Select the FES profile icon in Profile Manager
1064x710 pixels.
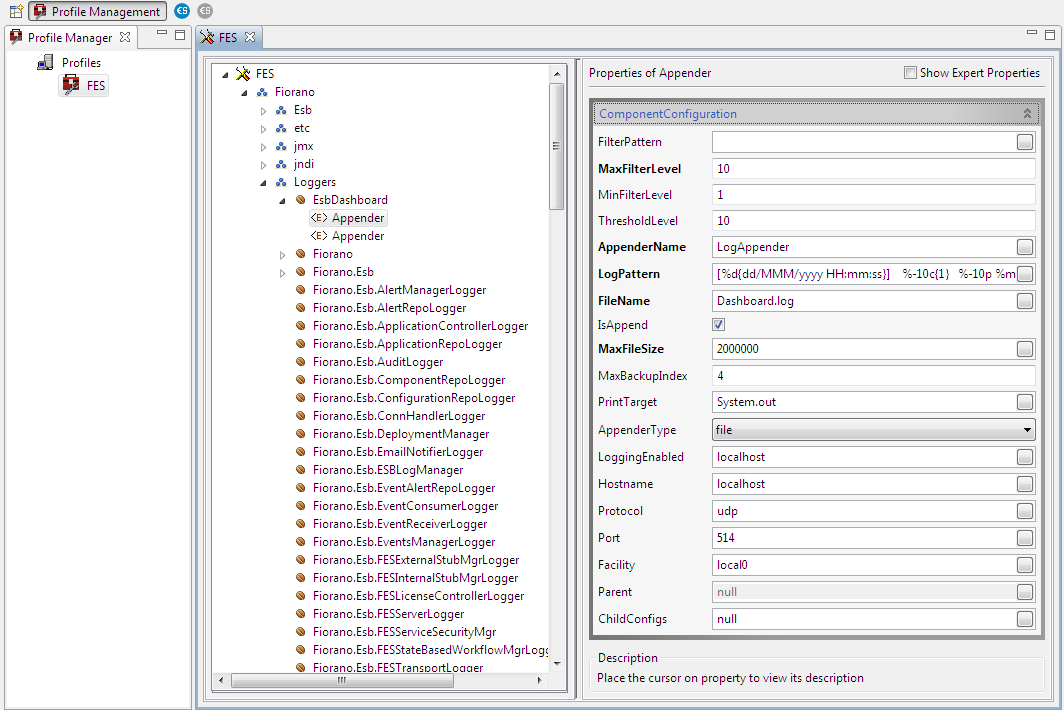pyautogui.click(x=71, y=86)
